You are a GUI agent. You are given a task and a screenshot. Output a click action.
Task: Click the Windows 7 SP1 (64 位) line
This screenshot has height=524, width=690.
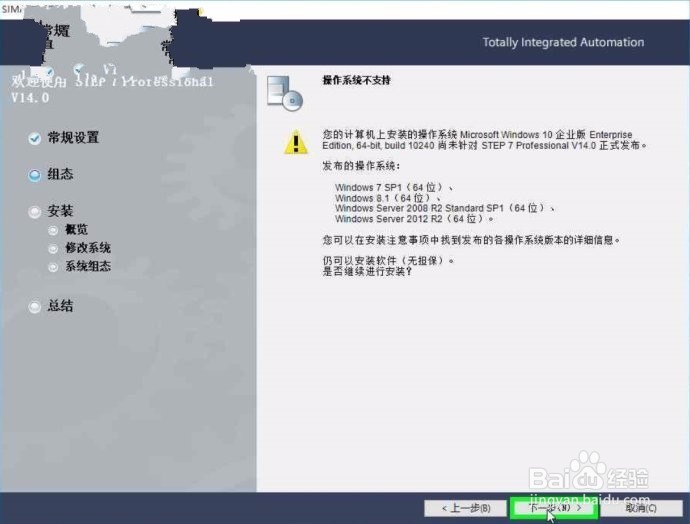394,187
